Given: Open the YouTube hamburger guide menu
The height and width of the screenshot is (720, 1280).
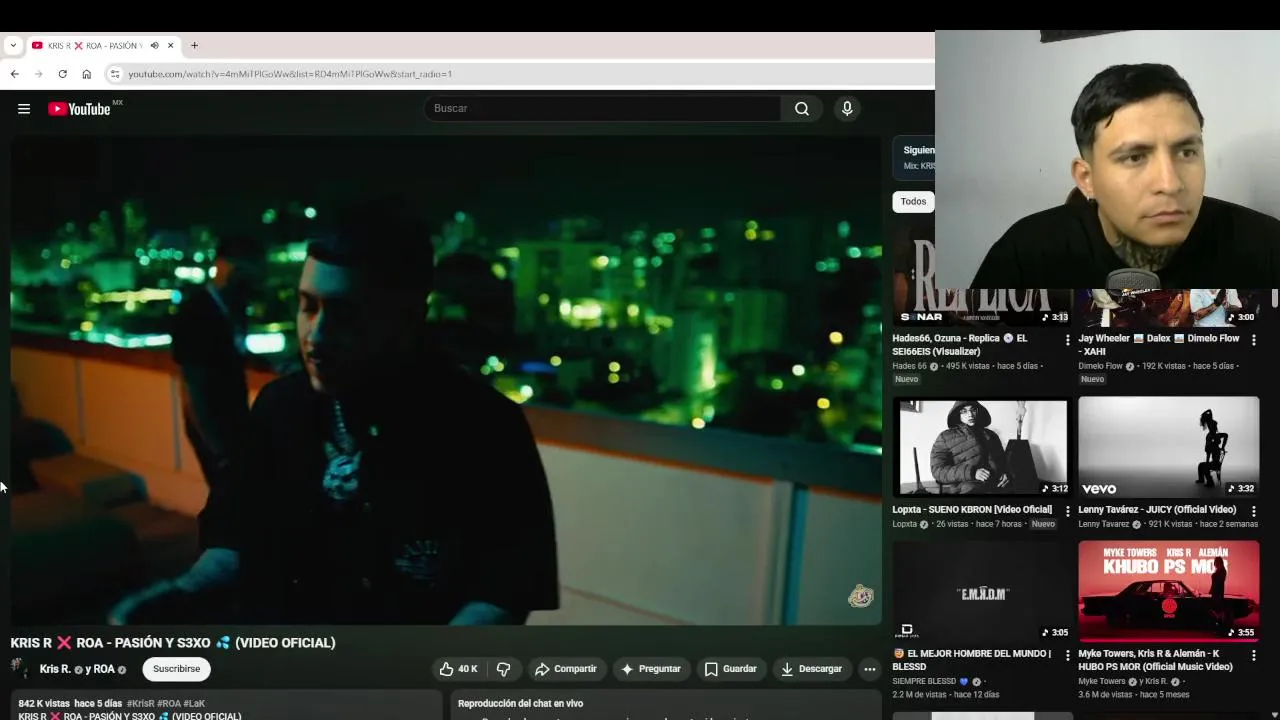Looking at the screenshot, I should tap(24, 109).
